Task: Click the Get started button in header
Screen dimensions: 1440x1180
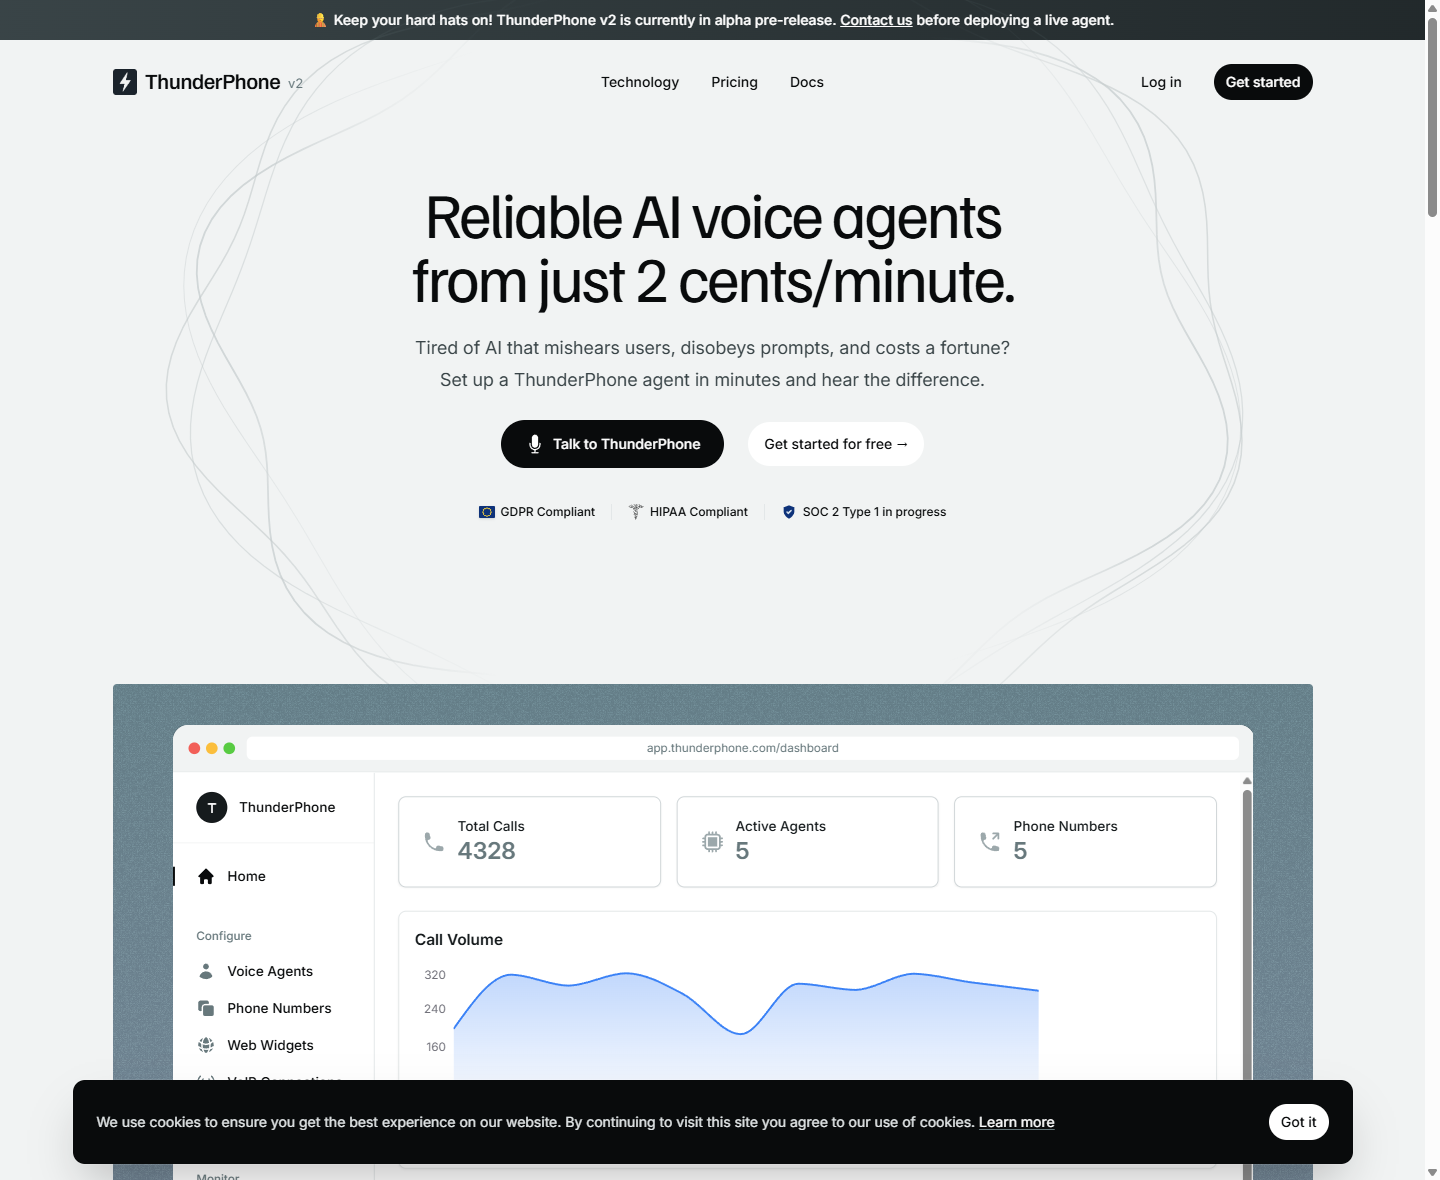Action: 1263,82
